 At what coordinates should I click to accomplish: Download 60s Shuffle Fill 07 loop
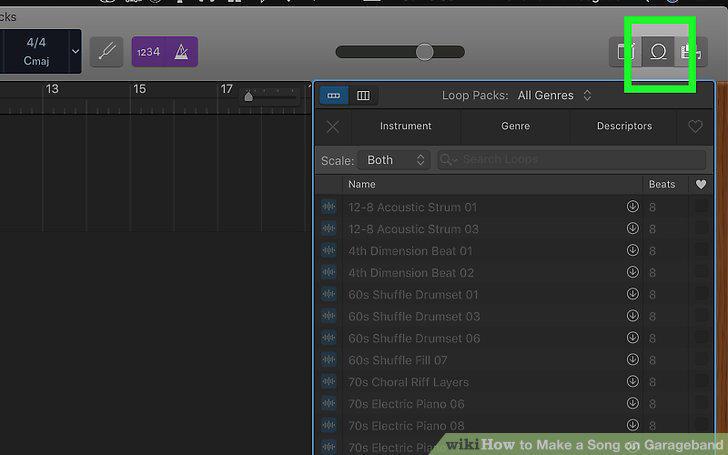632,359
